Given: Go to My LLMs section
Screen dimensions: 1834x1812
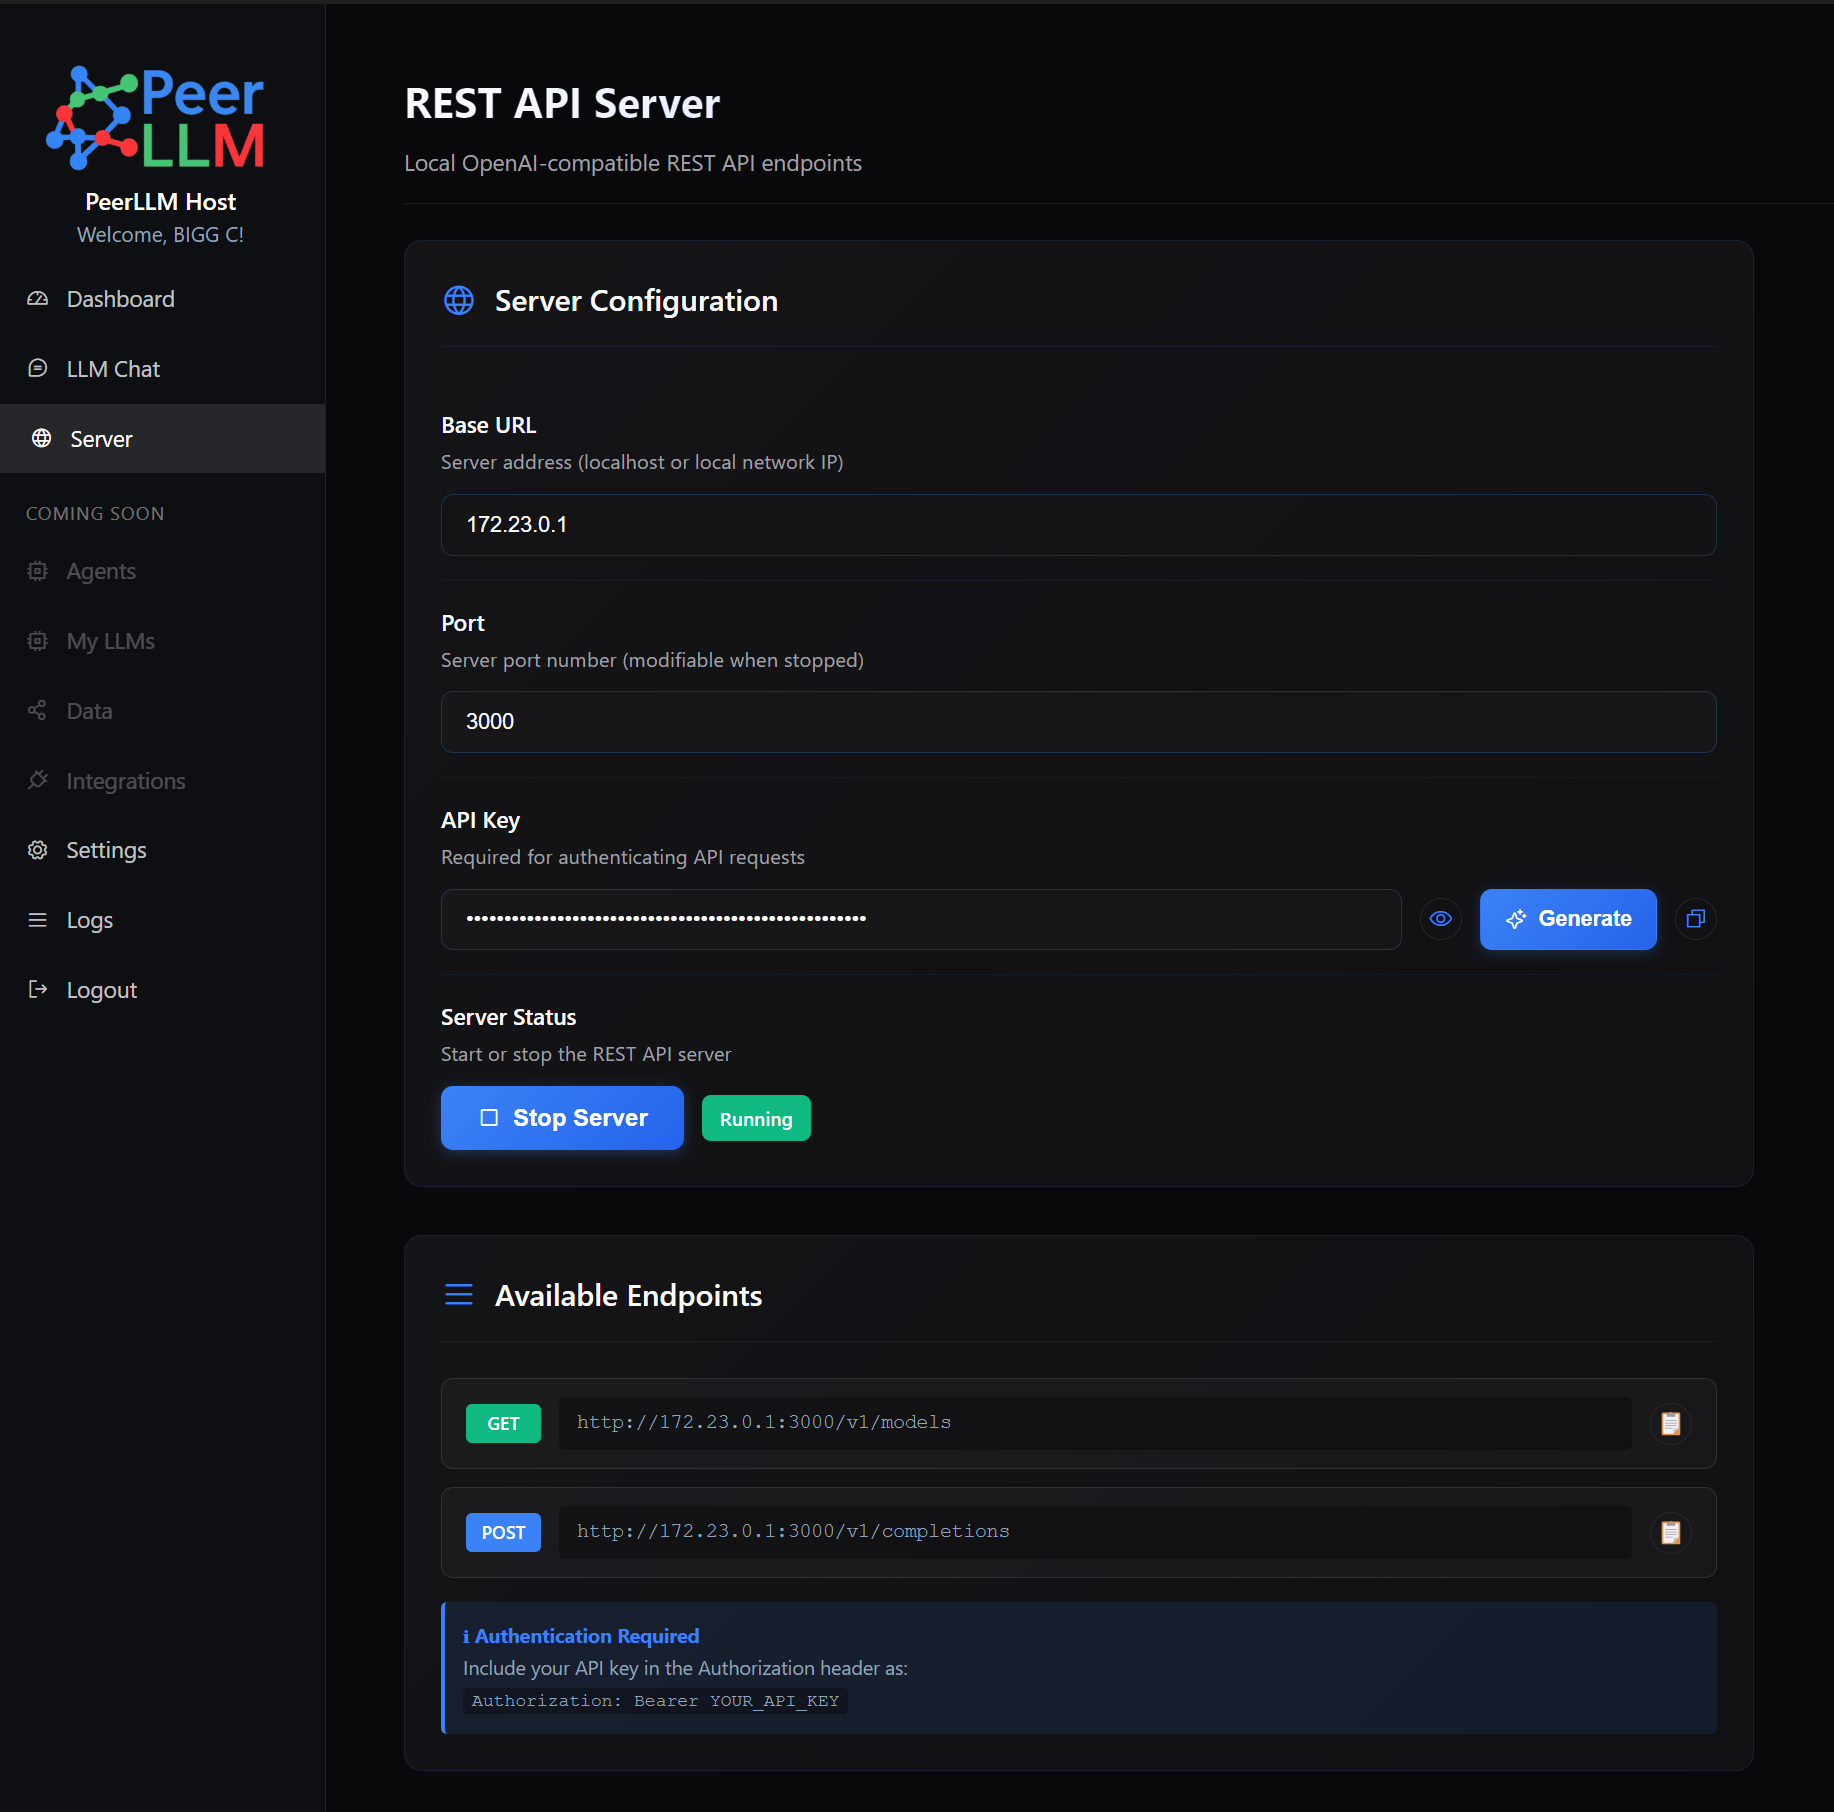Looking at the screenshot, I should tap(110, 641).
